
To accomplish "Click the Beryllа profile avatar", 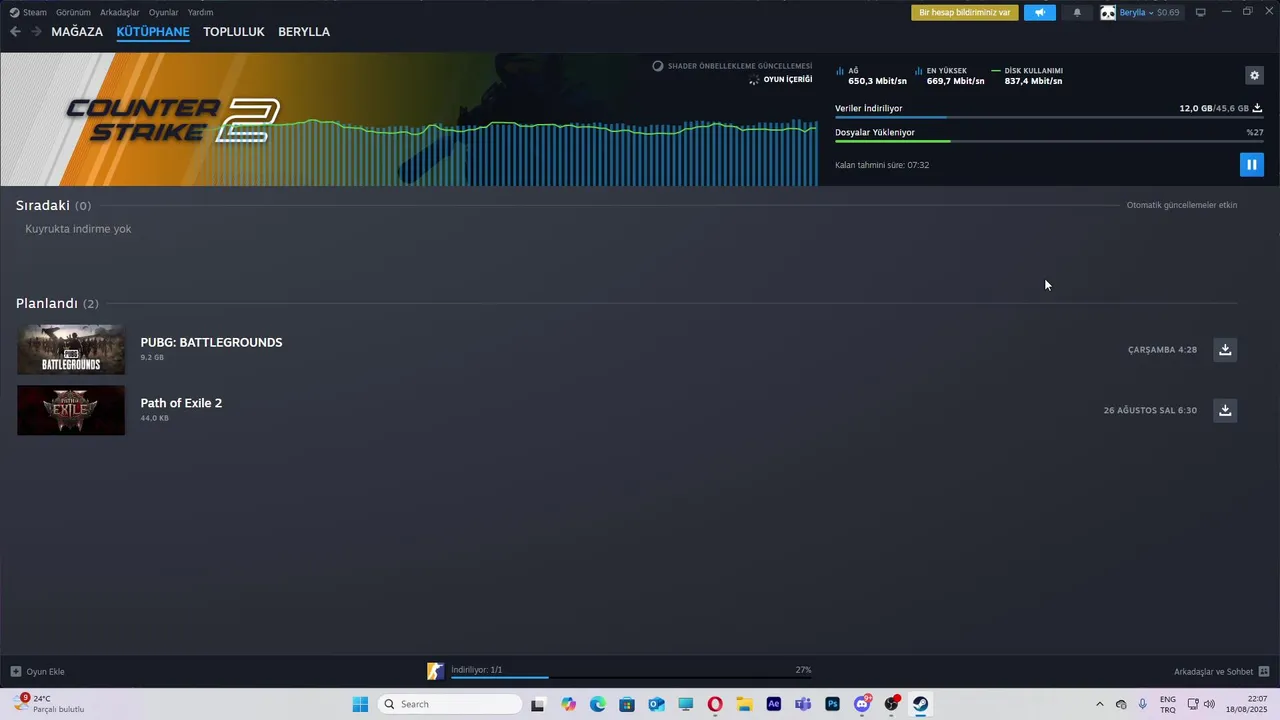I will point(1108,12).
